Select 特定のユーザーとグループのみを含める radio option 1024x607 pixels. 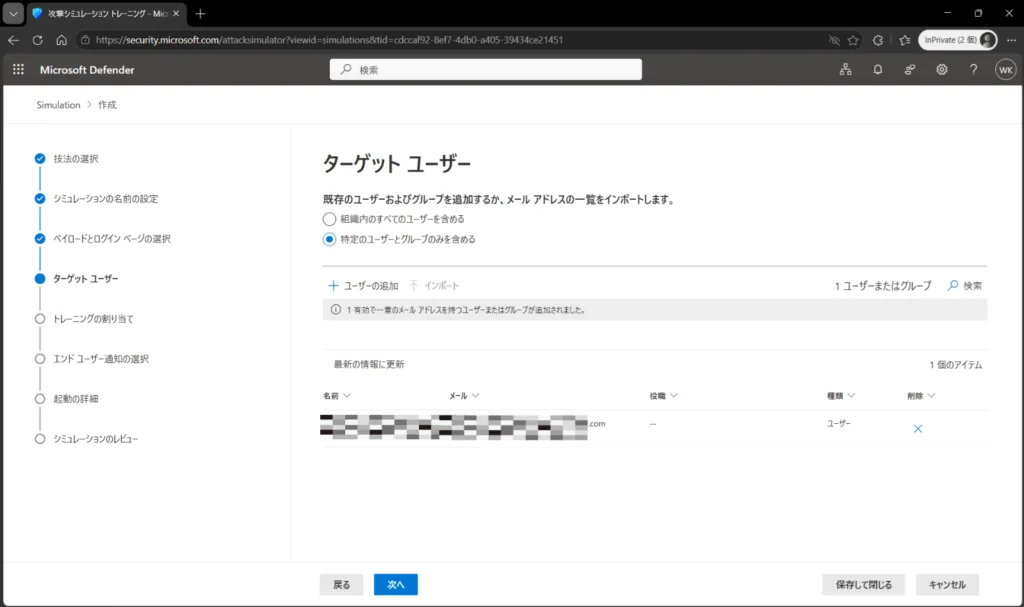point(329,239)
